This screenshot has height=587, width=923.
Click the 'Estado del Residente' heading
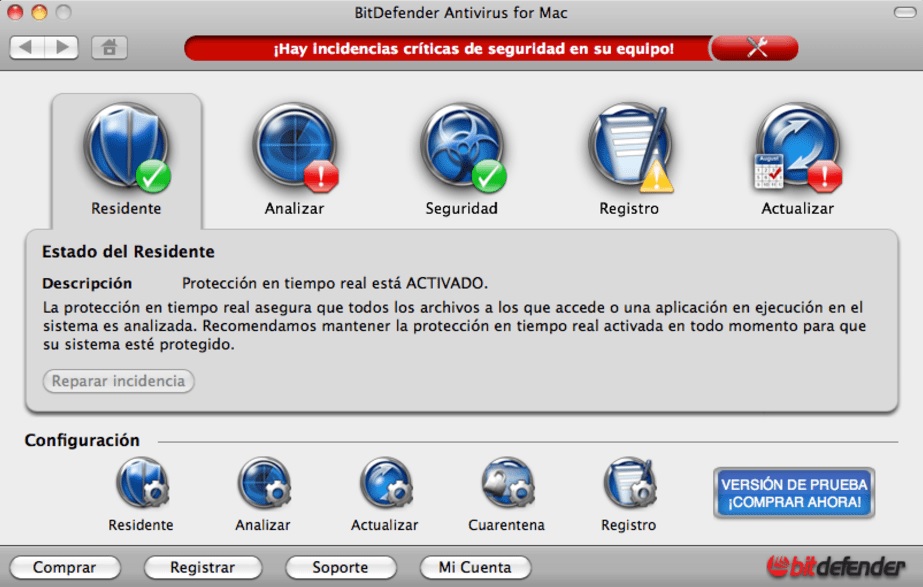(128, 252)
